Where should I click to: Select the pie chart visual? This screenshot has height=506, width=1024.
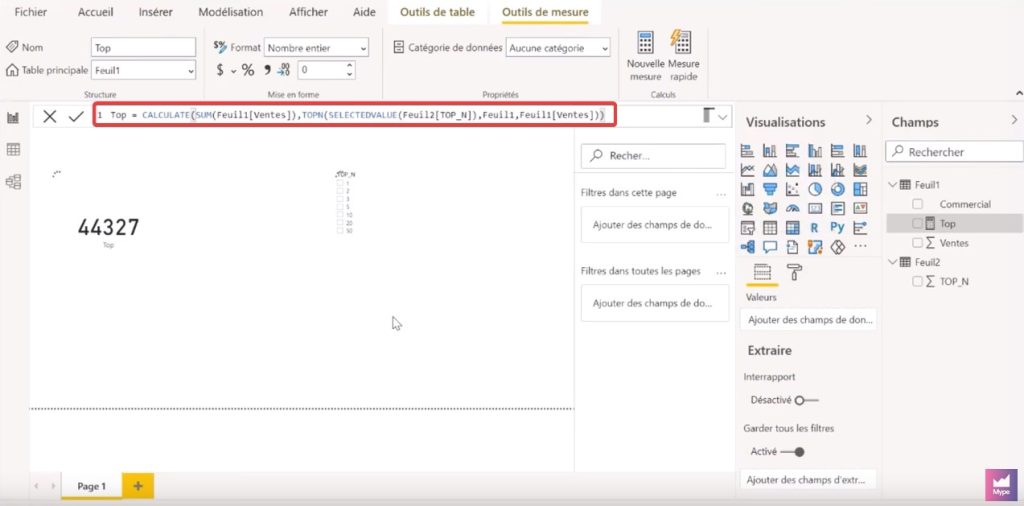[x=815, y=189]
